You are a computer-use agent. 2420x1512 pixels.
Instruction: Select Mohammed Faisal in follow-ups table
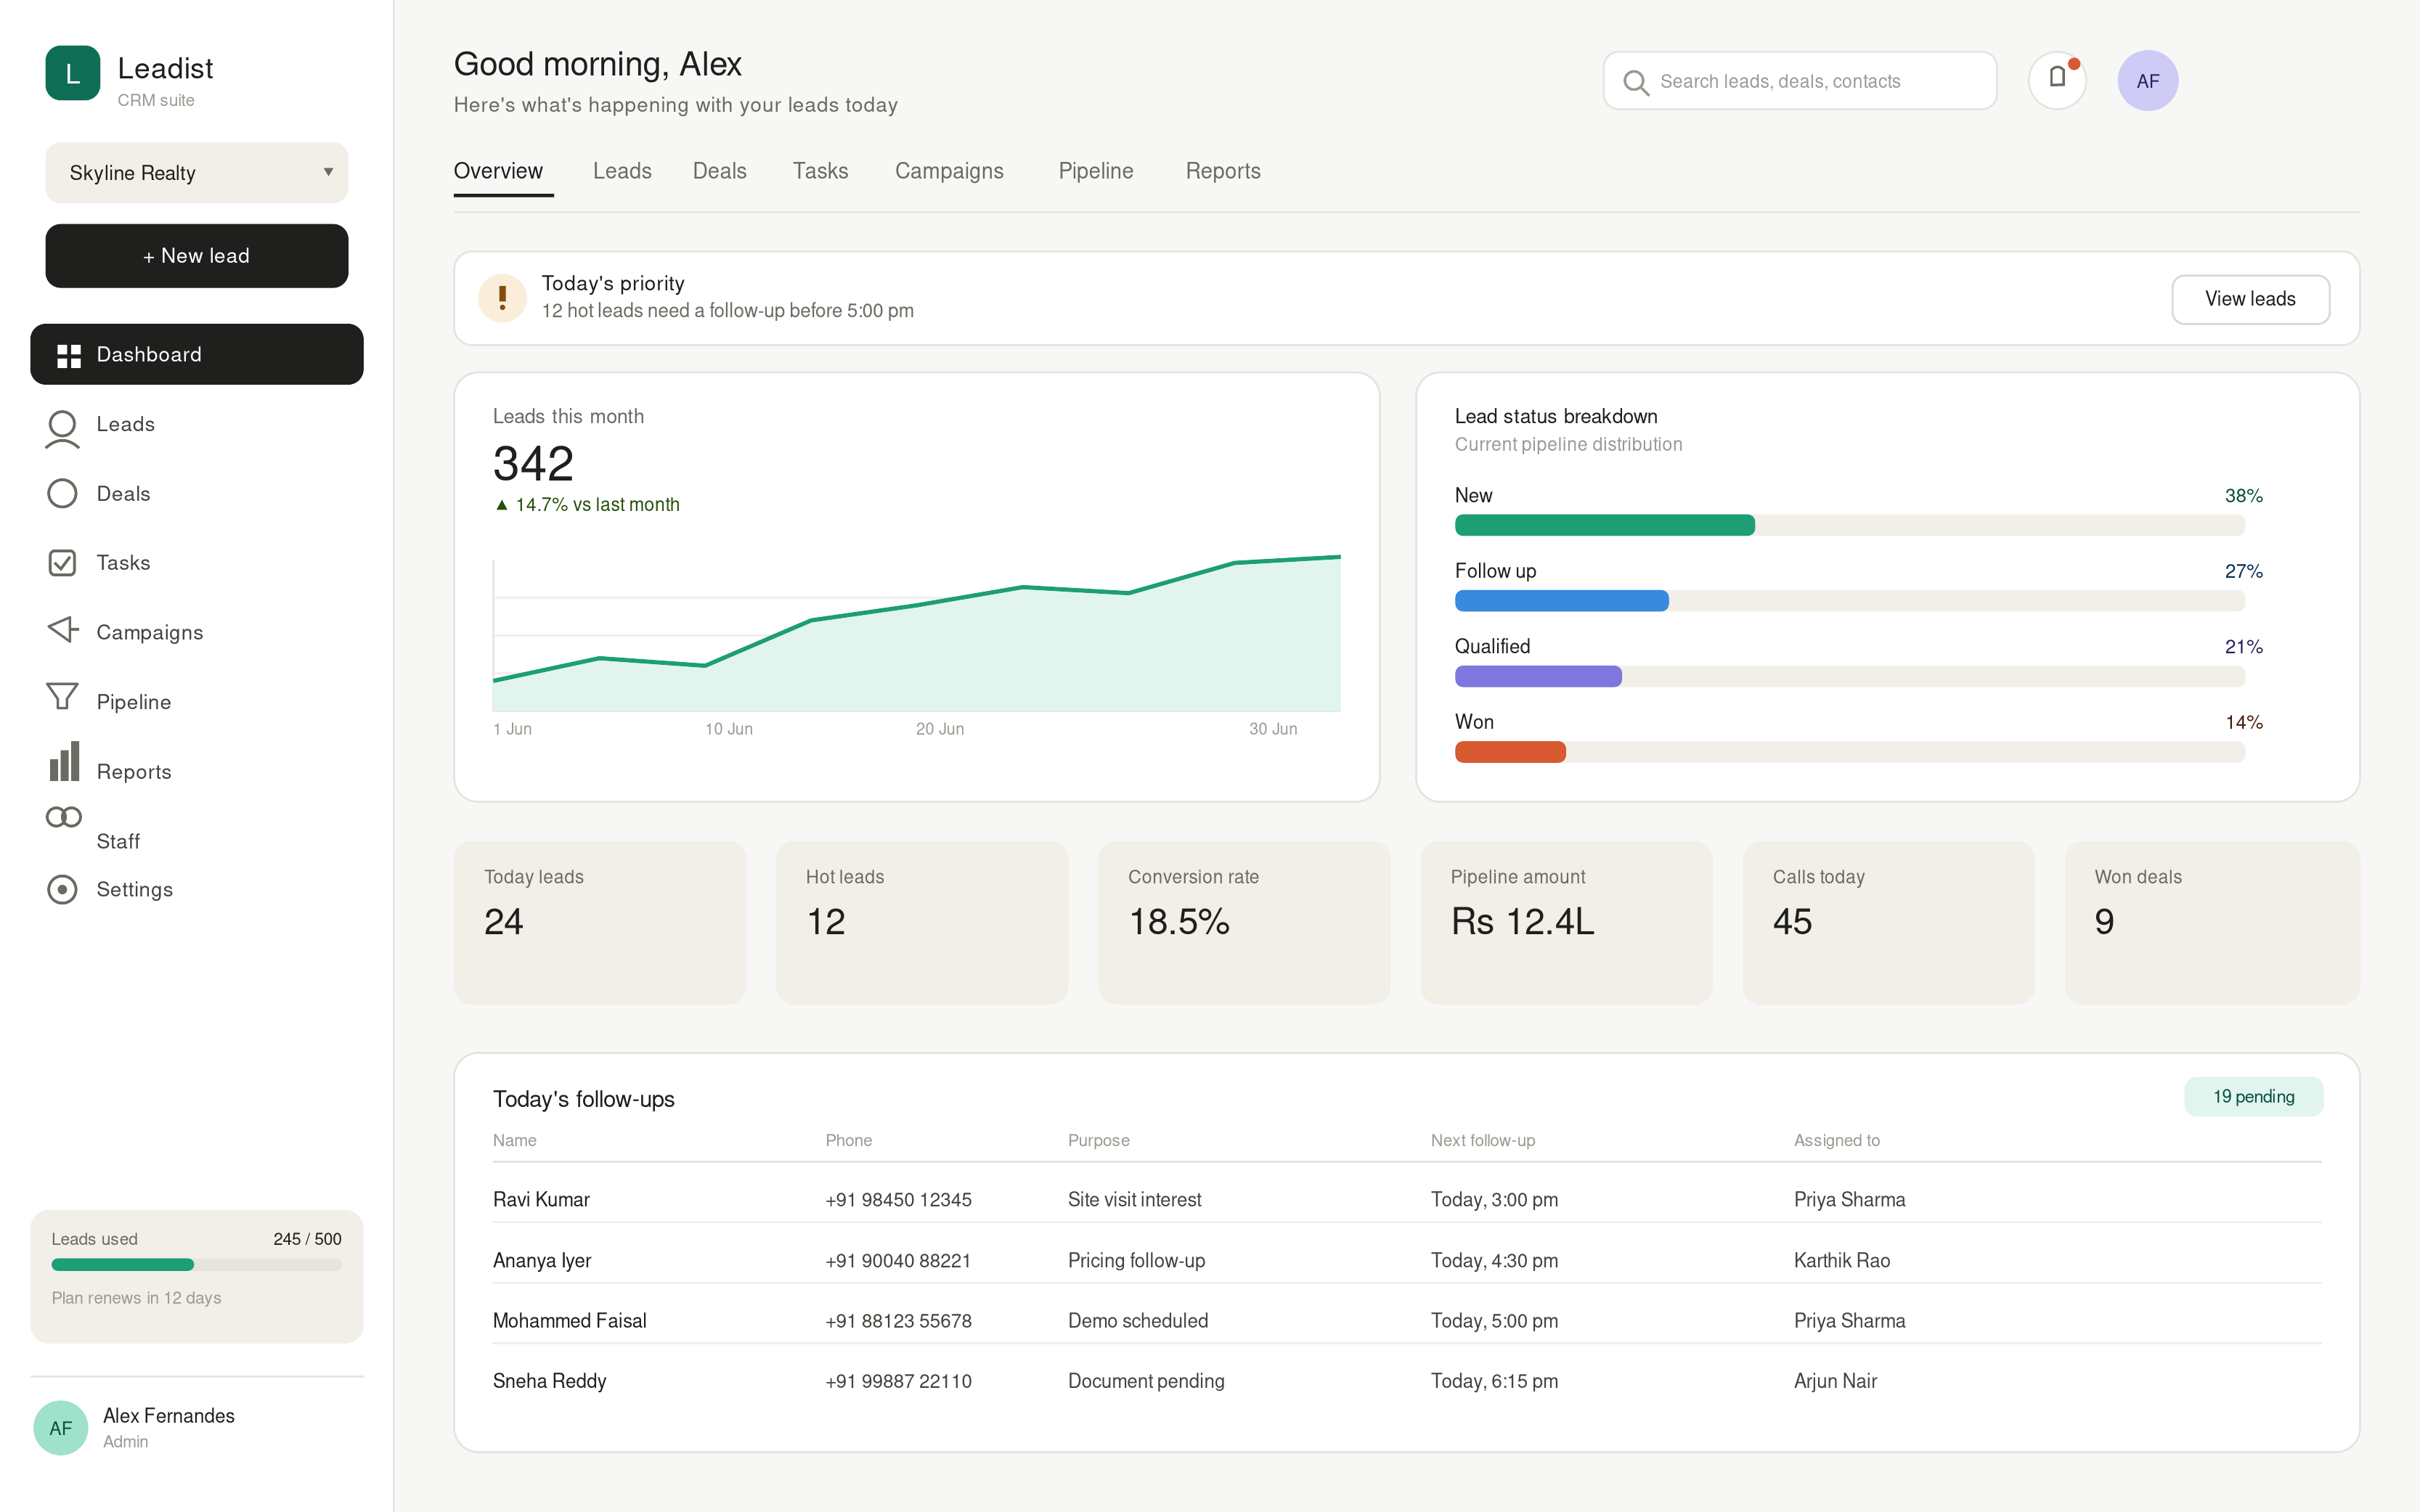(570, 1320)
